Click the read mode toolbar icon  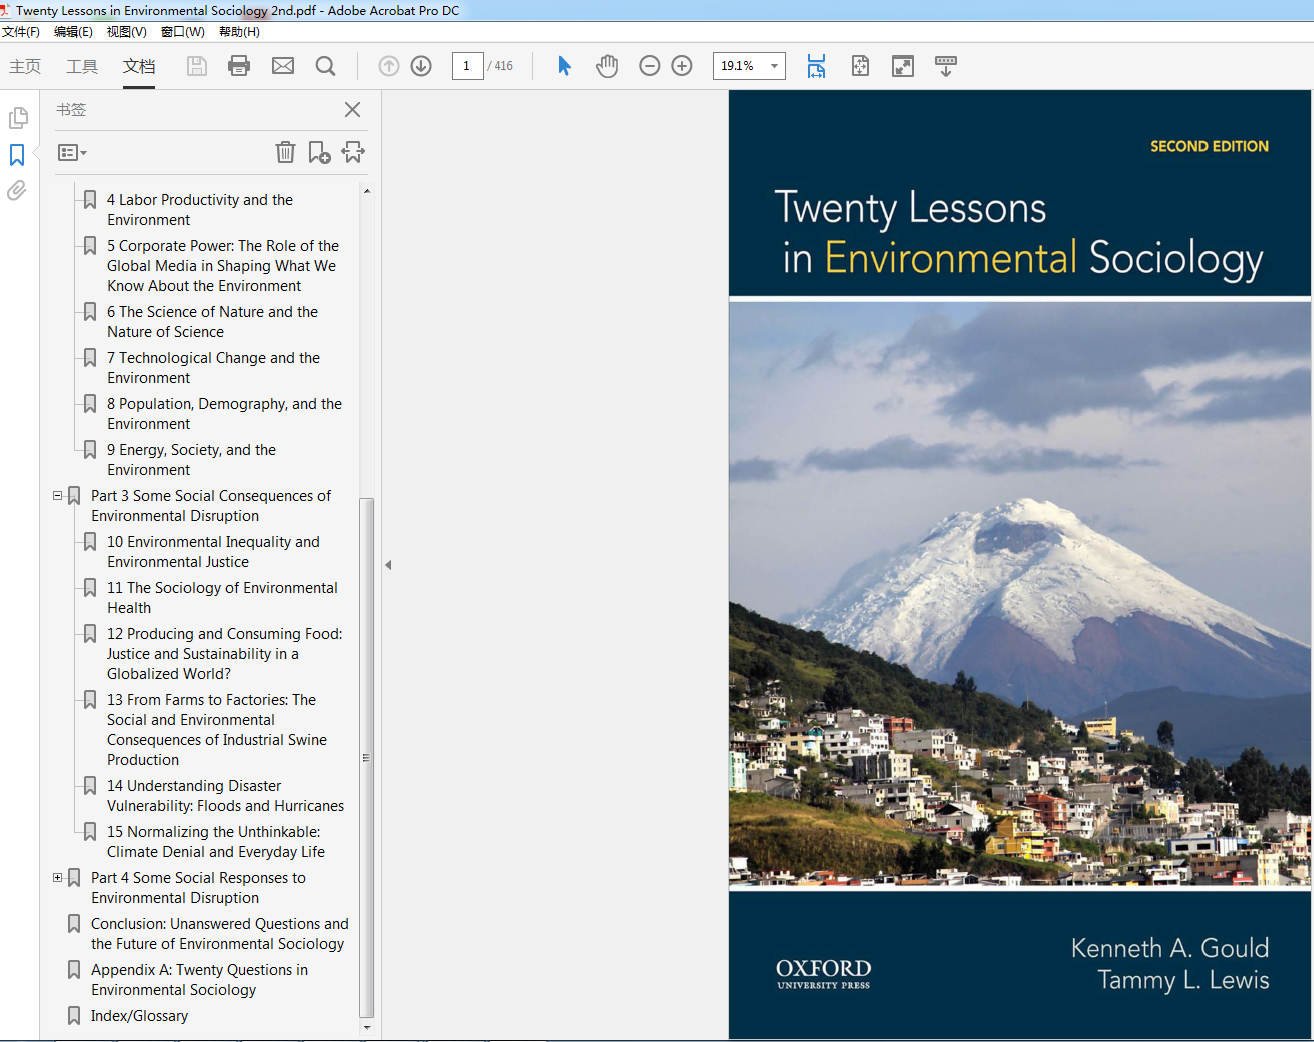click(x=945, y=66)
